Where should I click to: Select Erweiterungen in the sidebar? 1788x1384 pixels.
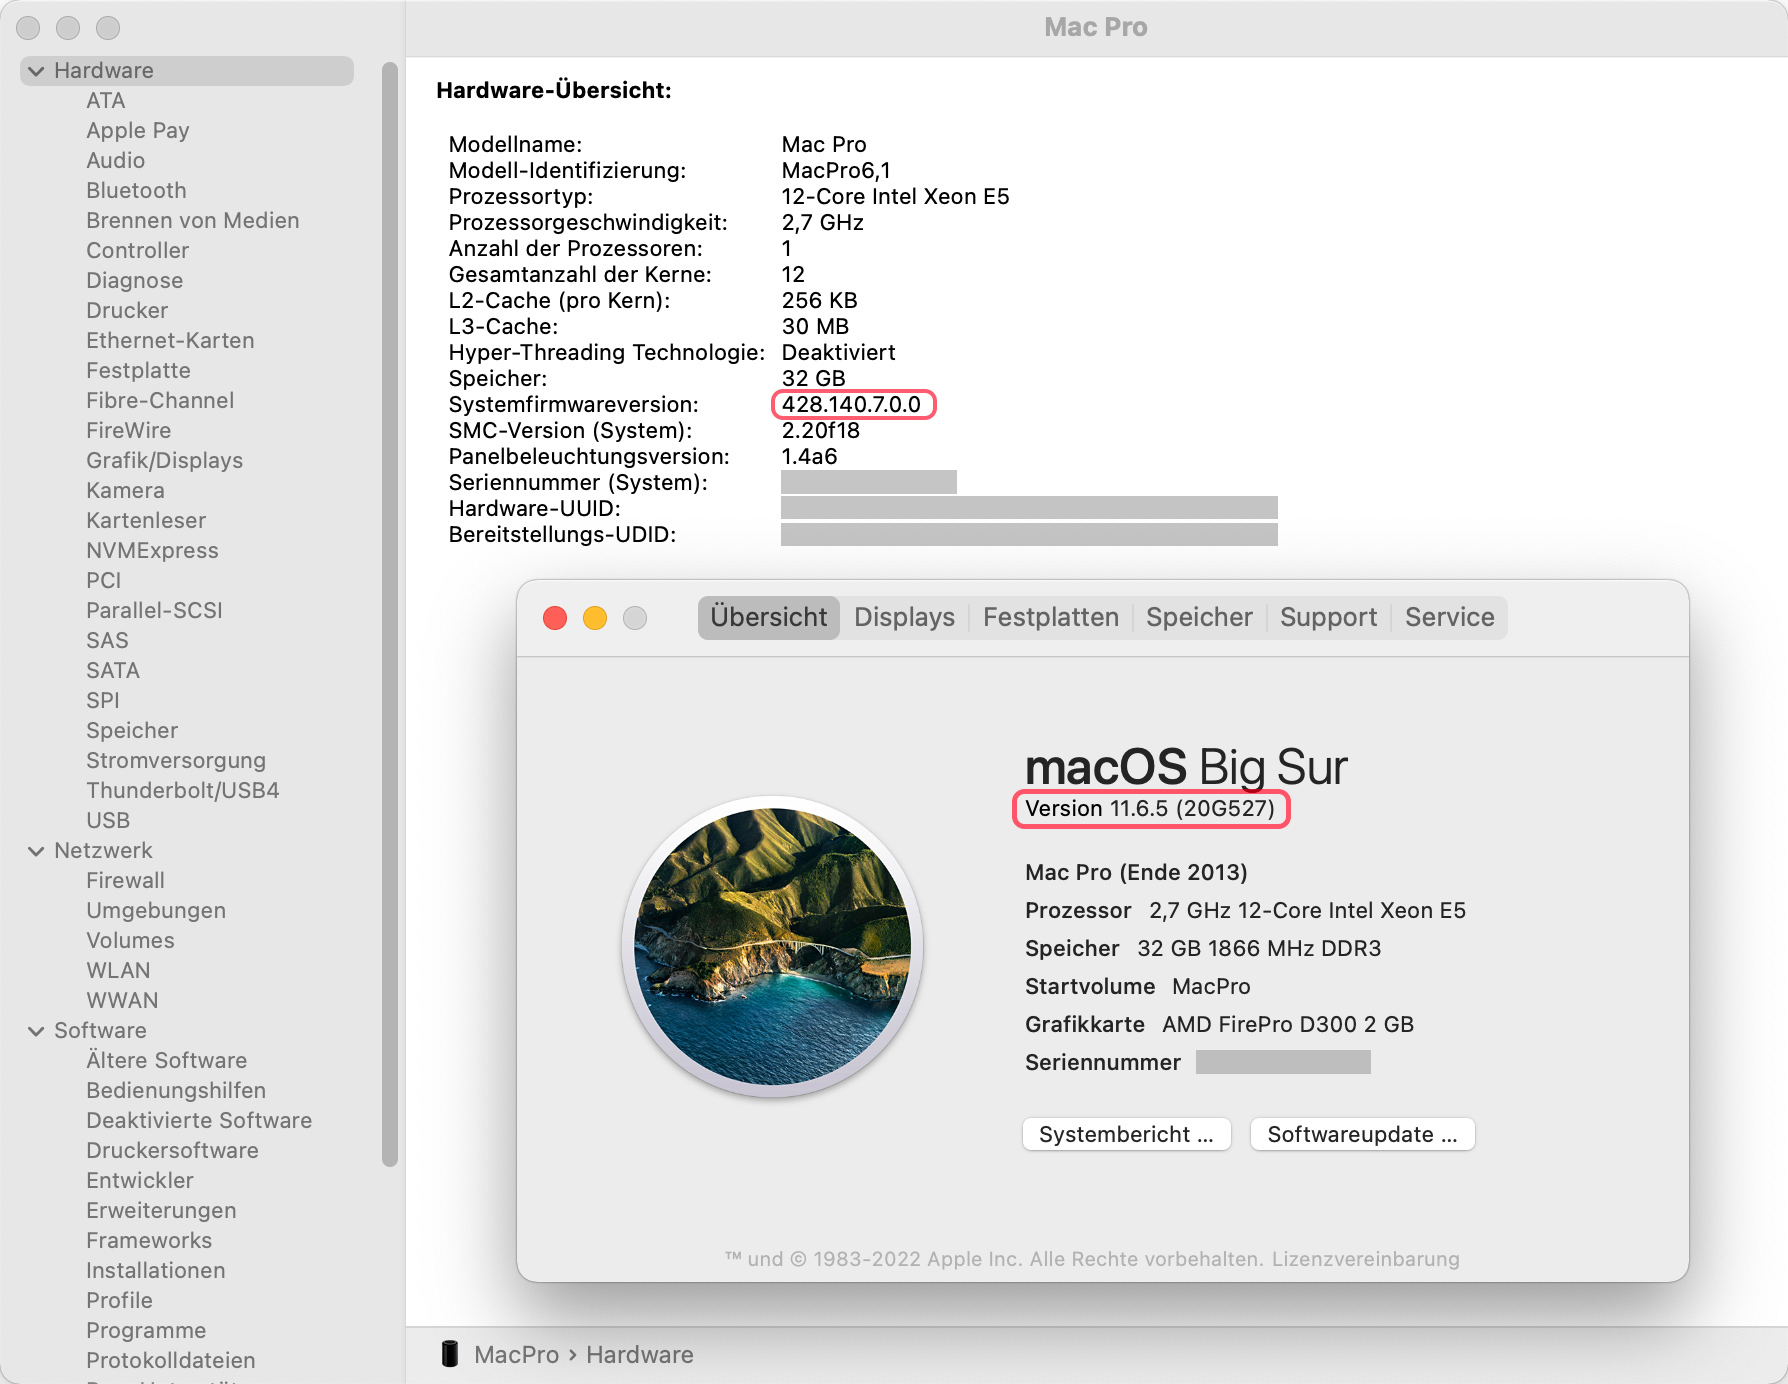pyautogui.click(x=161, y=1211)
